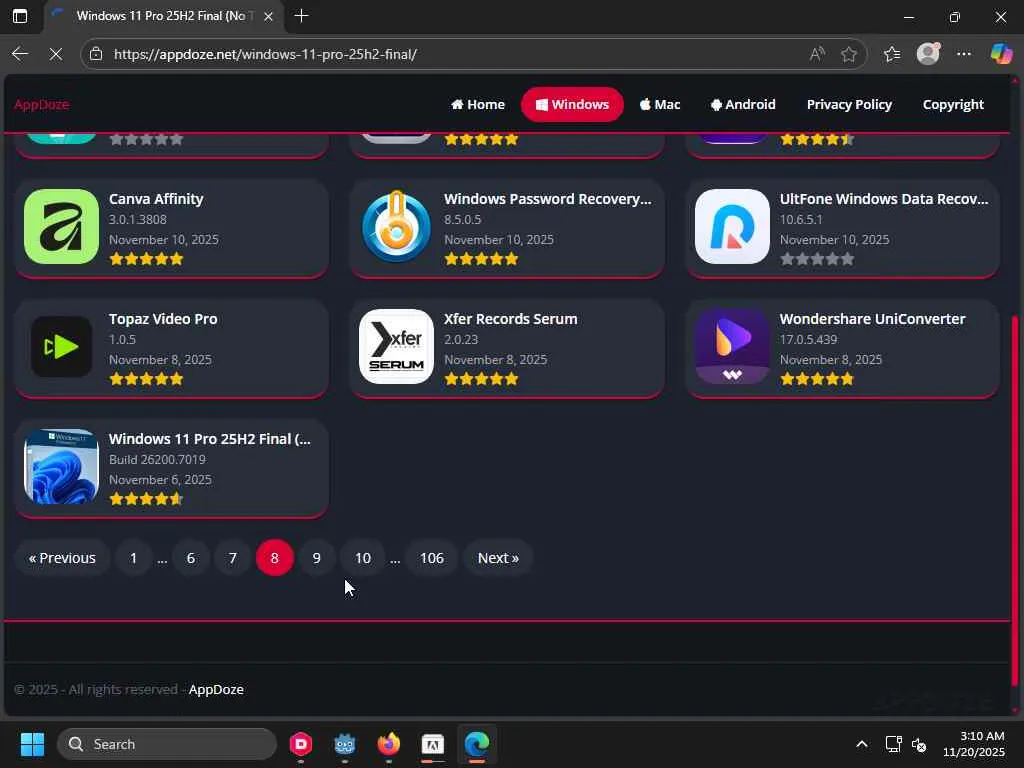The height and width of the screenshot is (768, 1024).
Task: Open the Canva Affinity app icon
Action: click(x=61, y=227)
